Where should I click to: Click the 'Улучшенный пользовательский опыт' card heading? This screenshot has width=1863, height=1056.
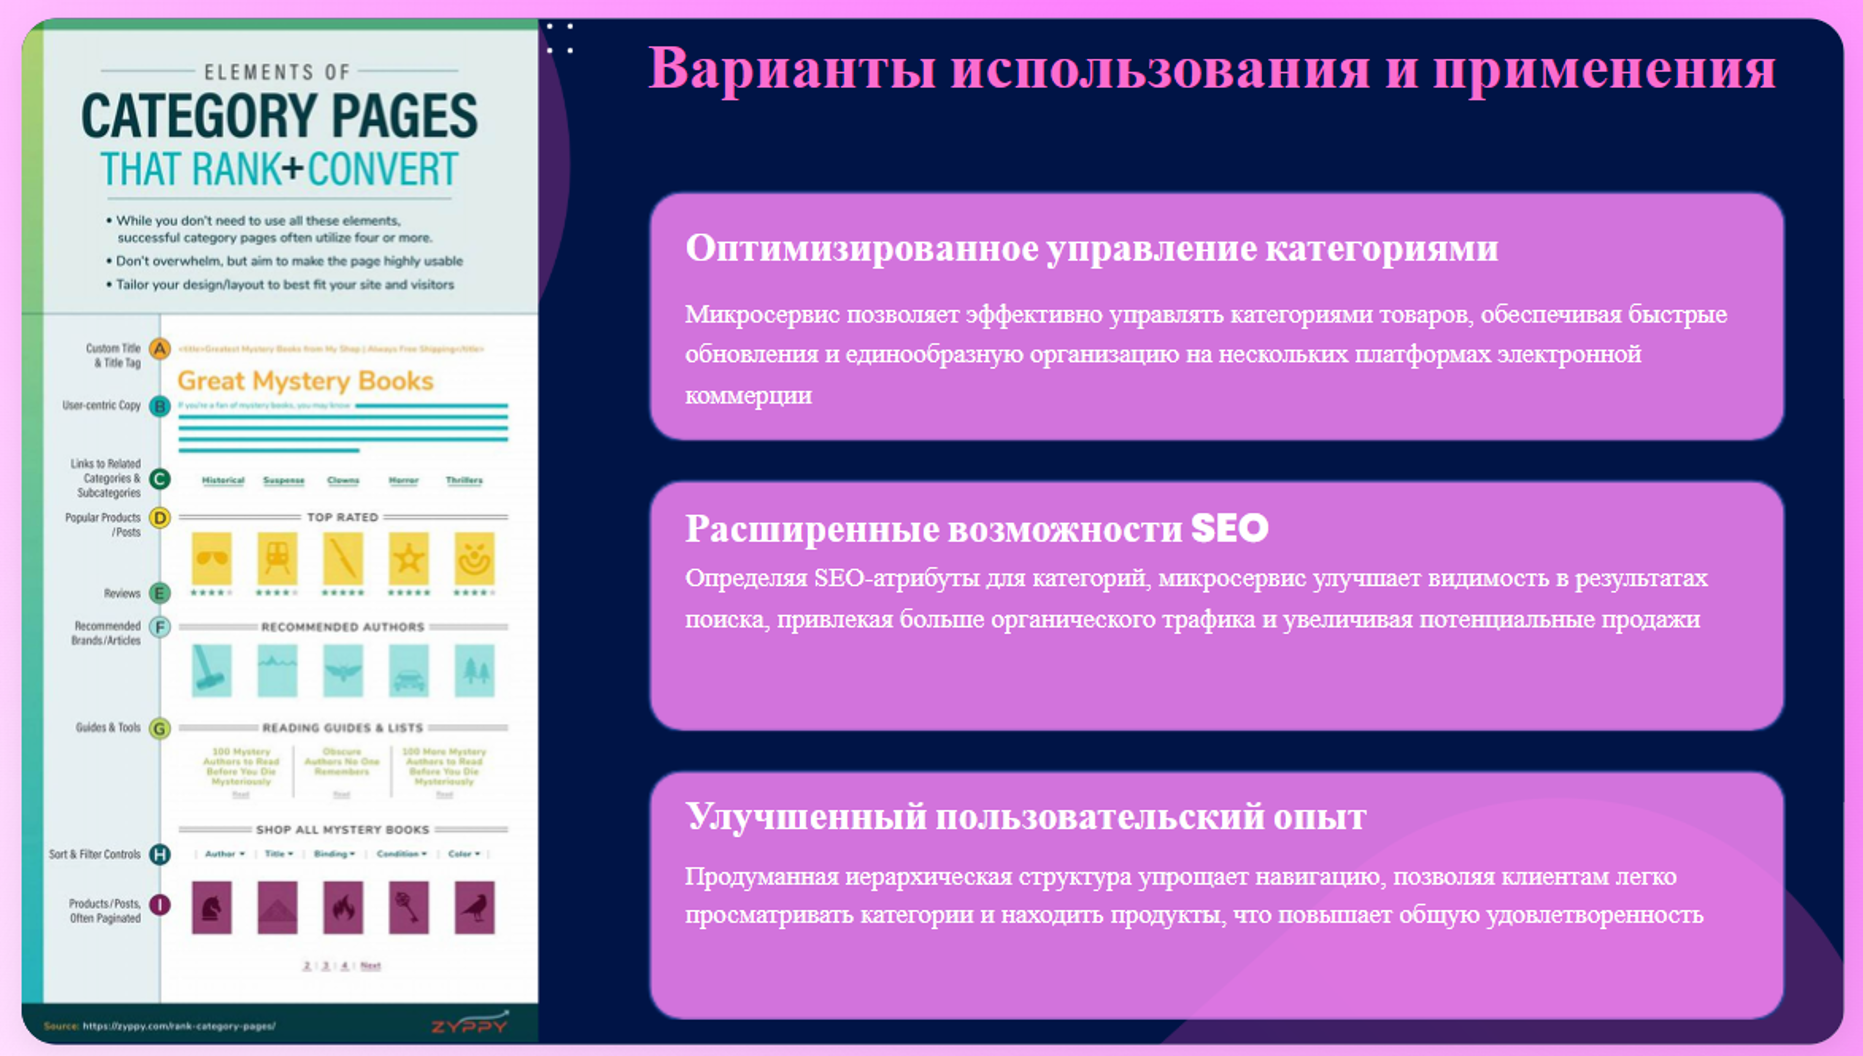(x=1025, y=817)
